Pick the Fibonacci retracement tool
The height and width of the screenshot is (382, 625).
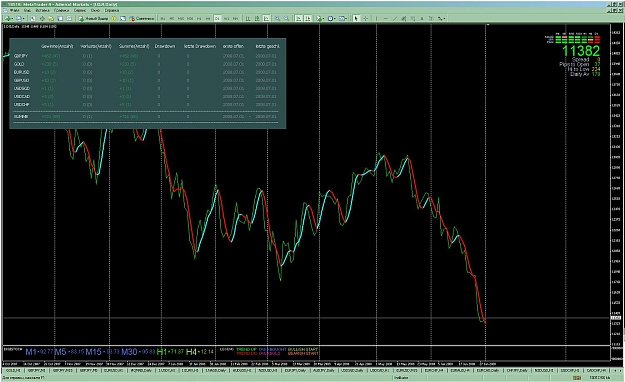[413, 18]
